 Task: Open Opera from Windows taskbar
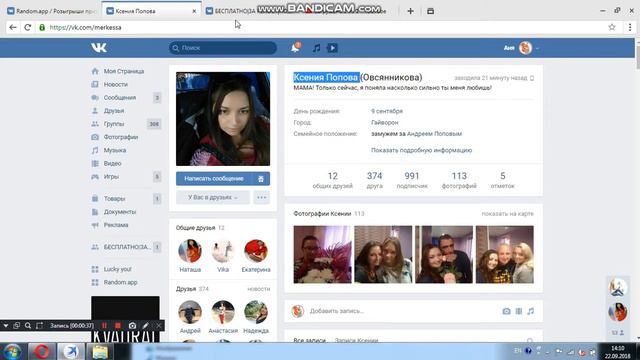42,351
